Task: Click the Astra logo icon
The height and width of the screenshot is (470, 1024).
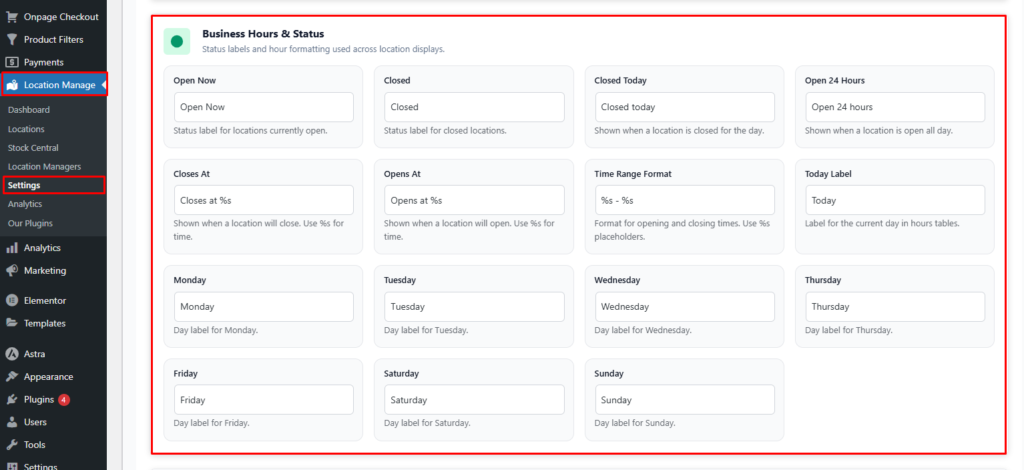Action: tap(12, 354)
